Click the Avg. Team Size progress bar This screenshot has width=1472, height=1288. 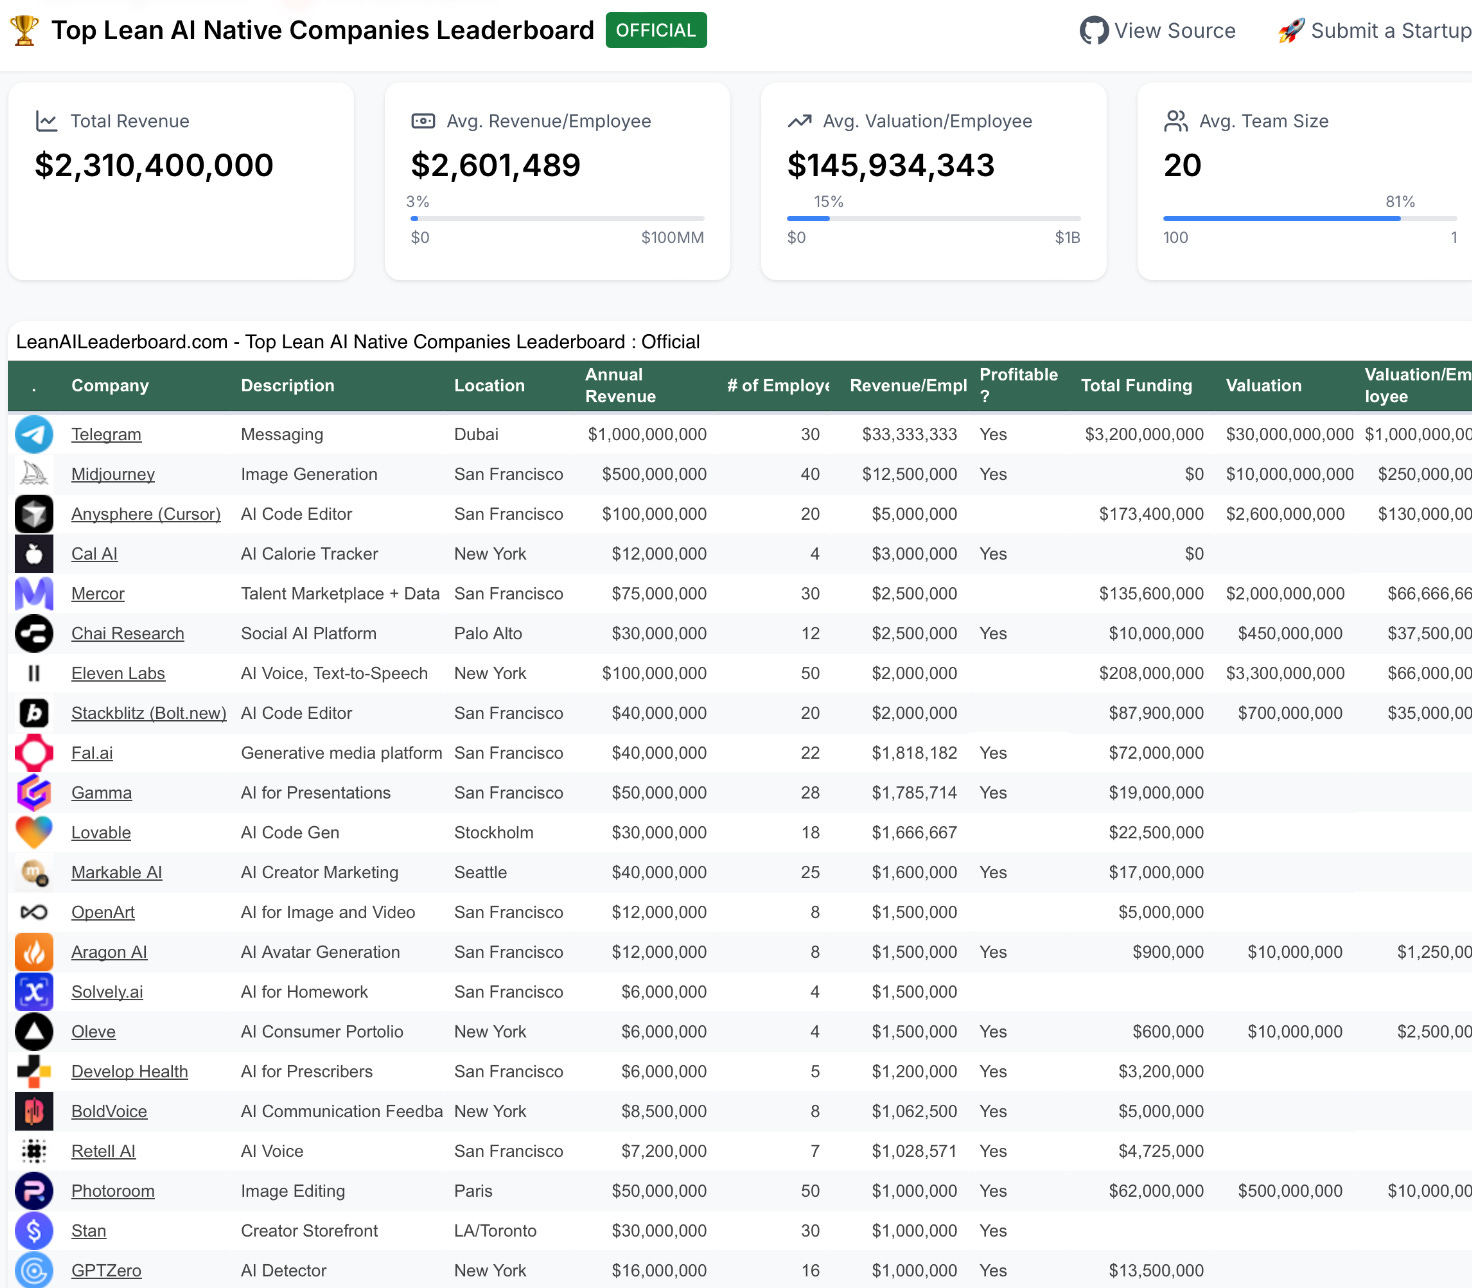coord(1309,218)
